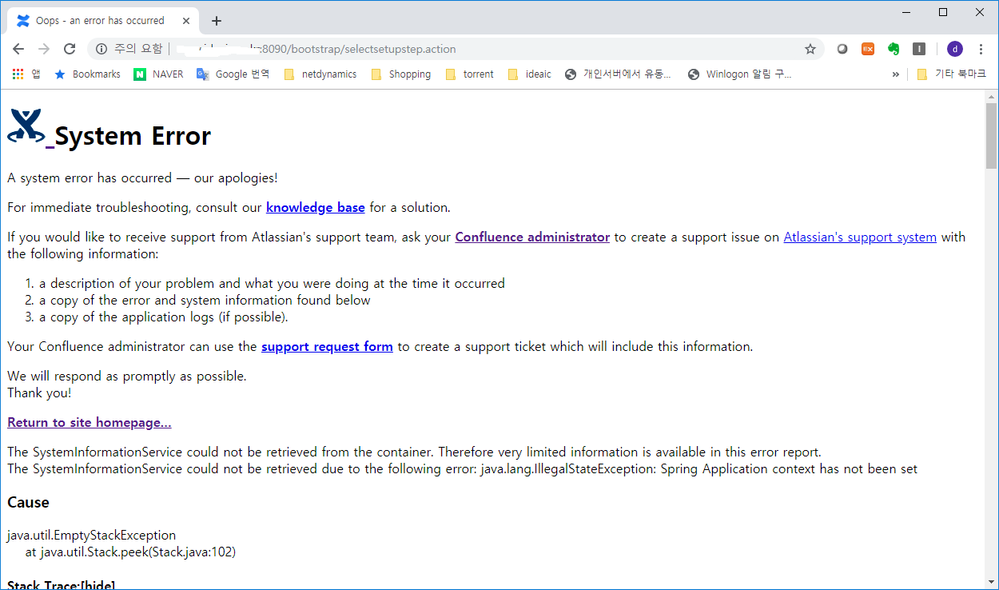
Task: Open the 개인서버에서 유동 bookmark
Action: (x=618, y=74)
